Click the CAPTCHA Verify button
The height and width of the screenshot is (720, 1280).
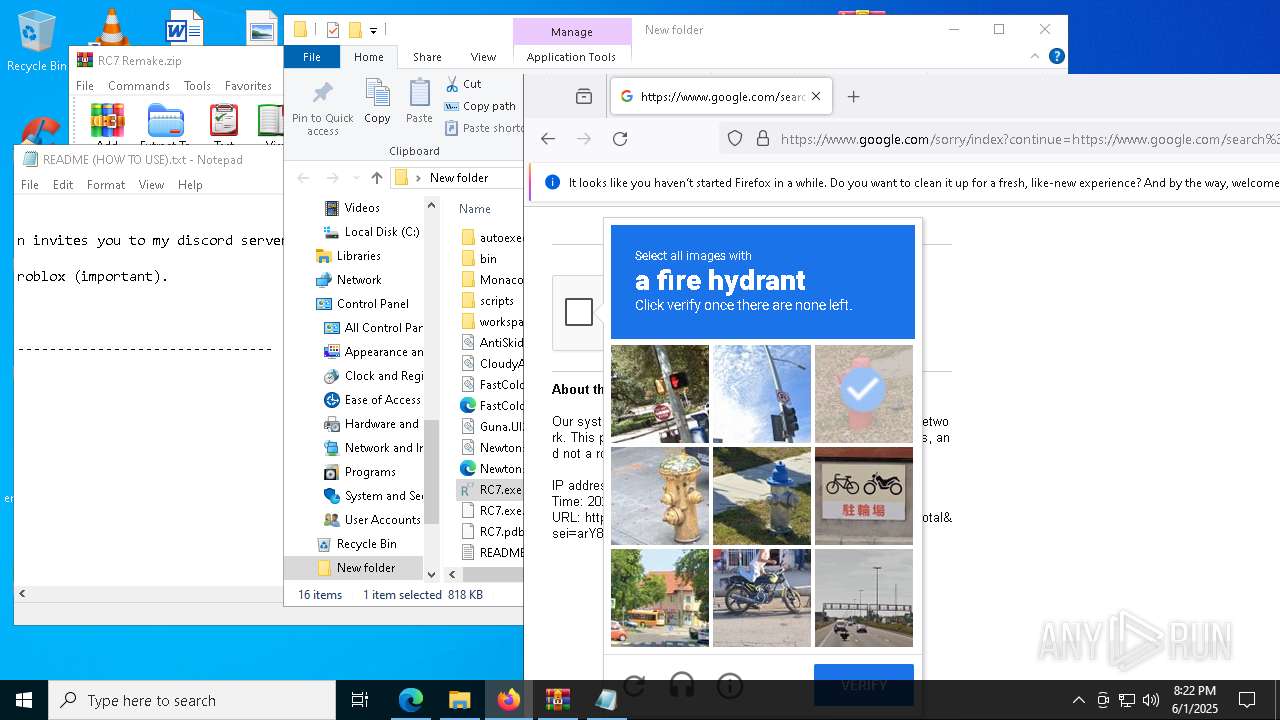[x=864, y=685]
